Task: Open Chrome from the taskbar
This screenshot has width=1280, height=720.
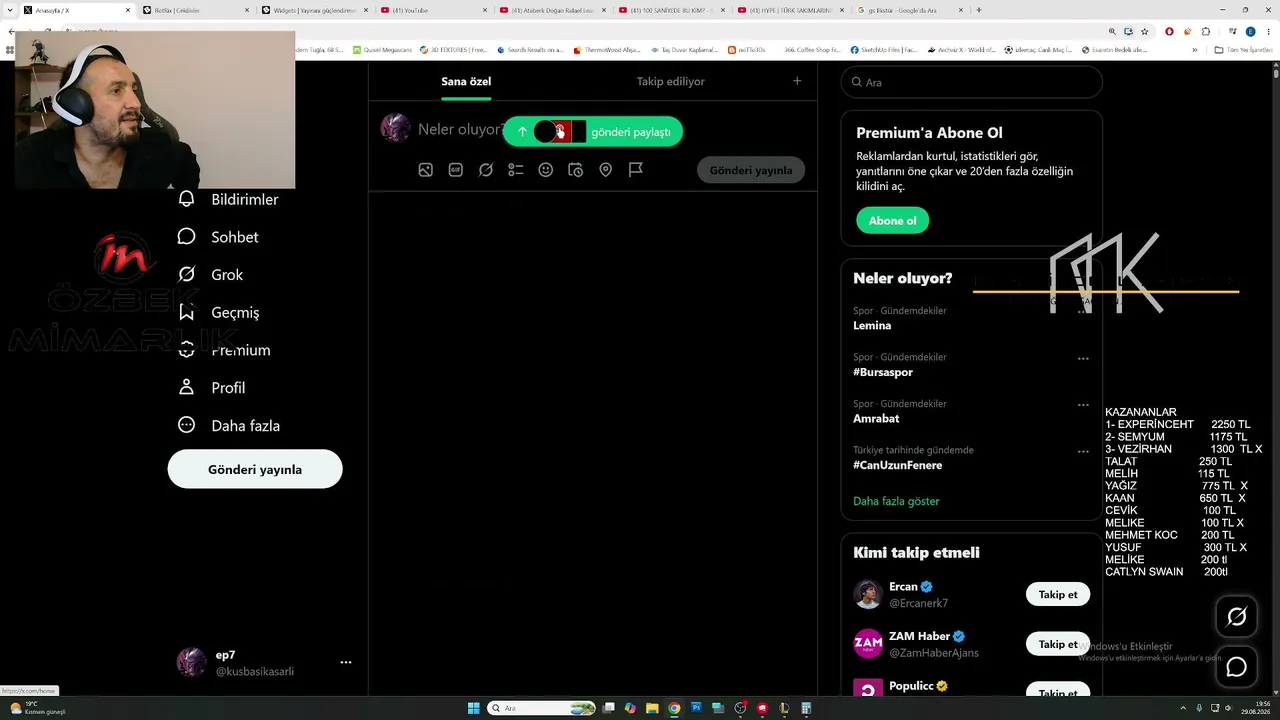Action: pos(674,708)
